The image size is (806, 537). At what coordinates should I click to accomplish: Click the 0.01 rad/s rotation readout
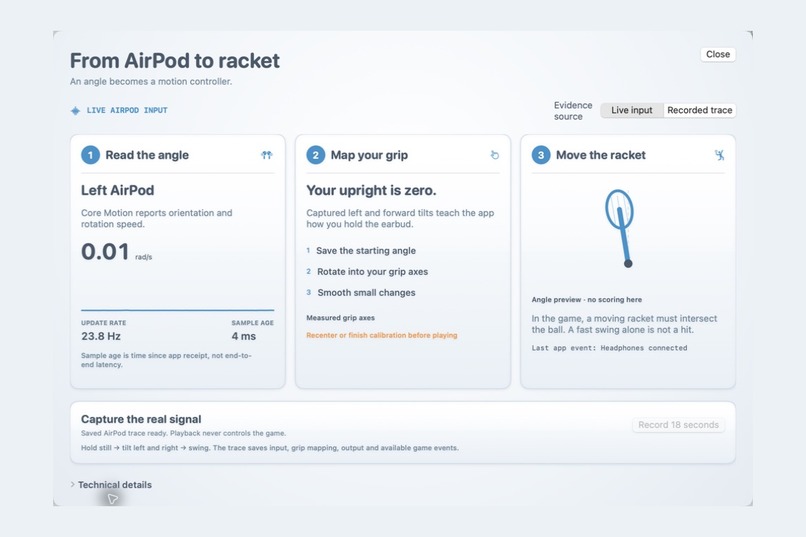point(117,252)
